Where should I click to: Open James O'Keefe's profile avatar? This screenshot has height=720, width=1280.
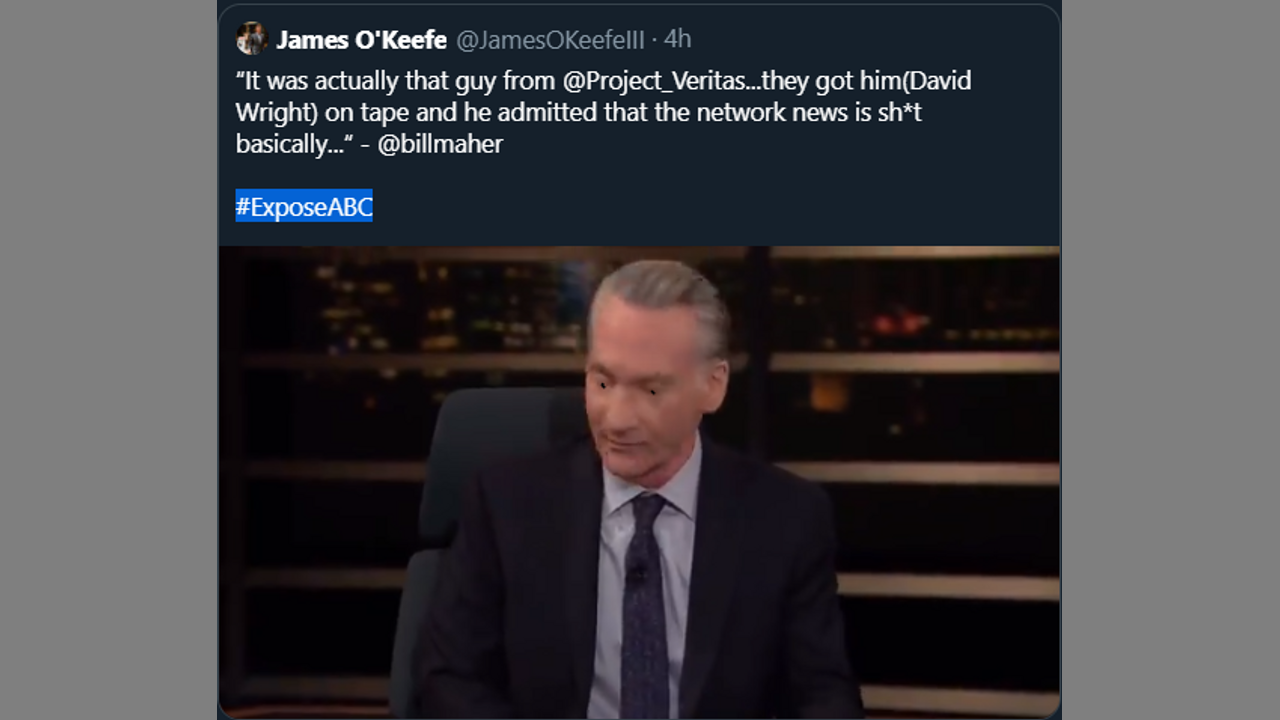coord(252,39)
